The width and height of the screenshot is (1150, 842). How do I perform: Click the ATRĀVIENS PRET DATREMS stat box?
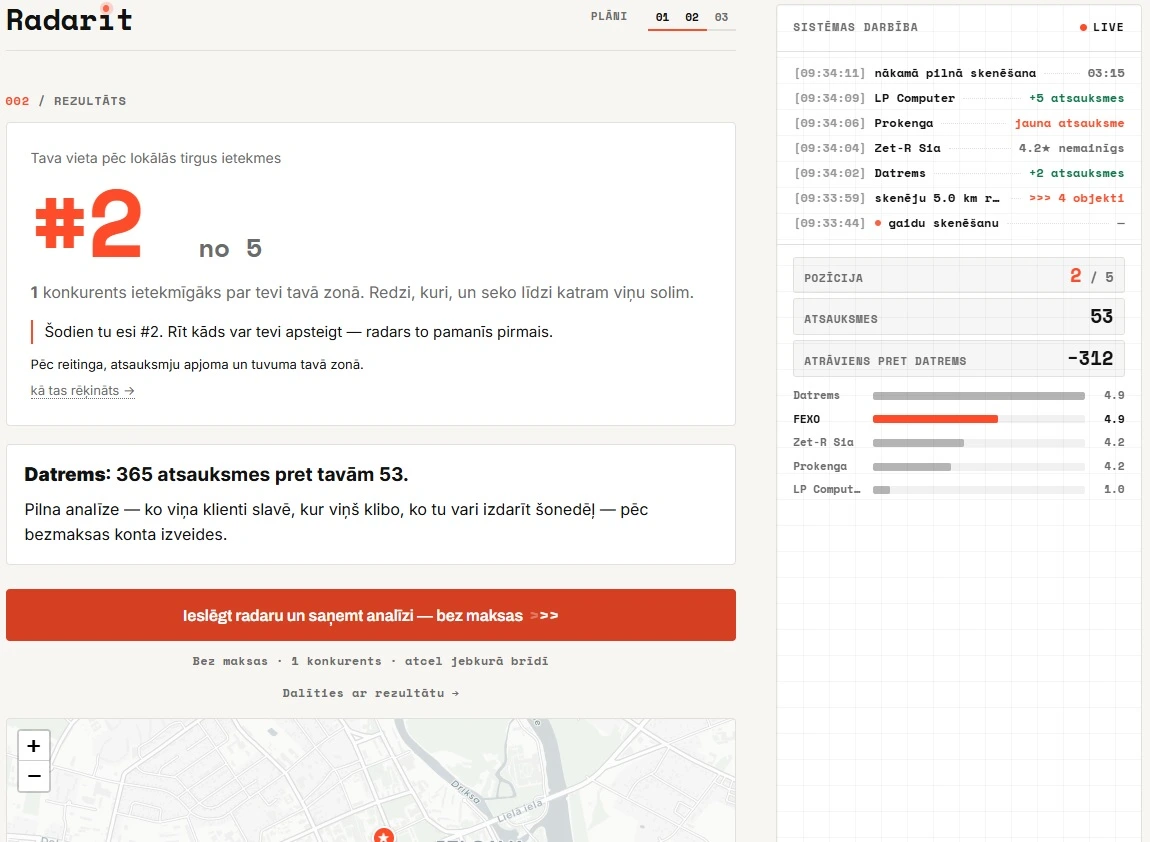coord(959,359)
